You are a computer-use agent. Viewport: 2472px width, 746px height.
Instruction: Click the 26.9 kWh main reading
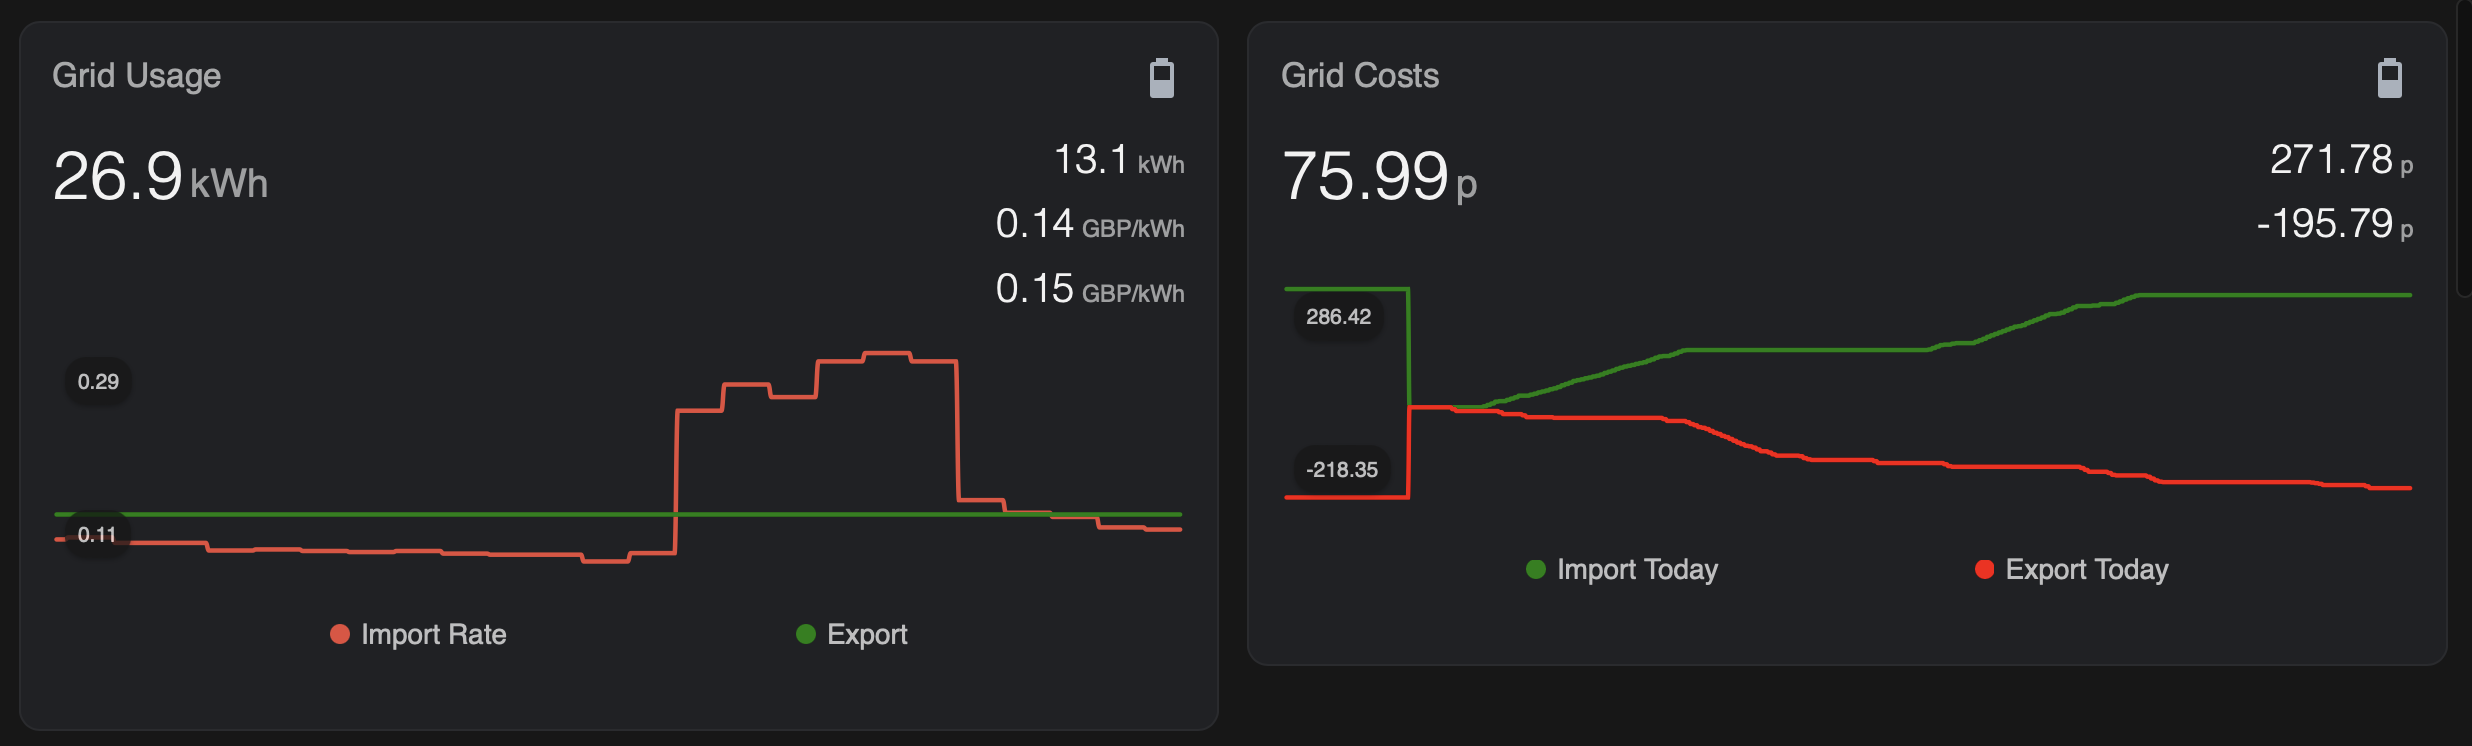coord(160,177)
